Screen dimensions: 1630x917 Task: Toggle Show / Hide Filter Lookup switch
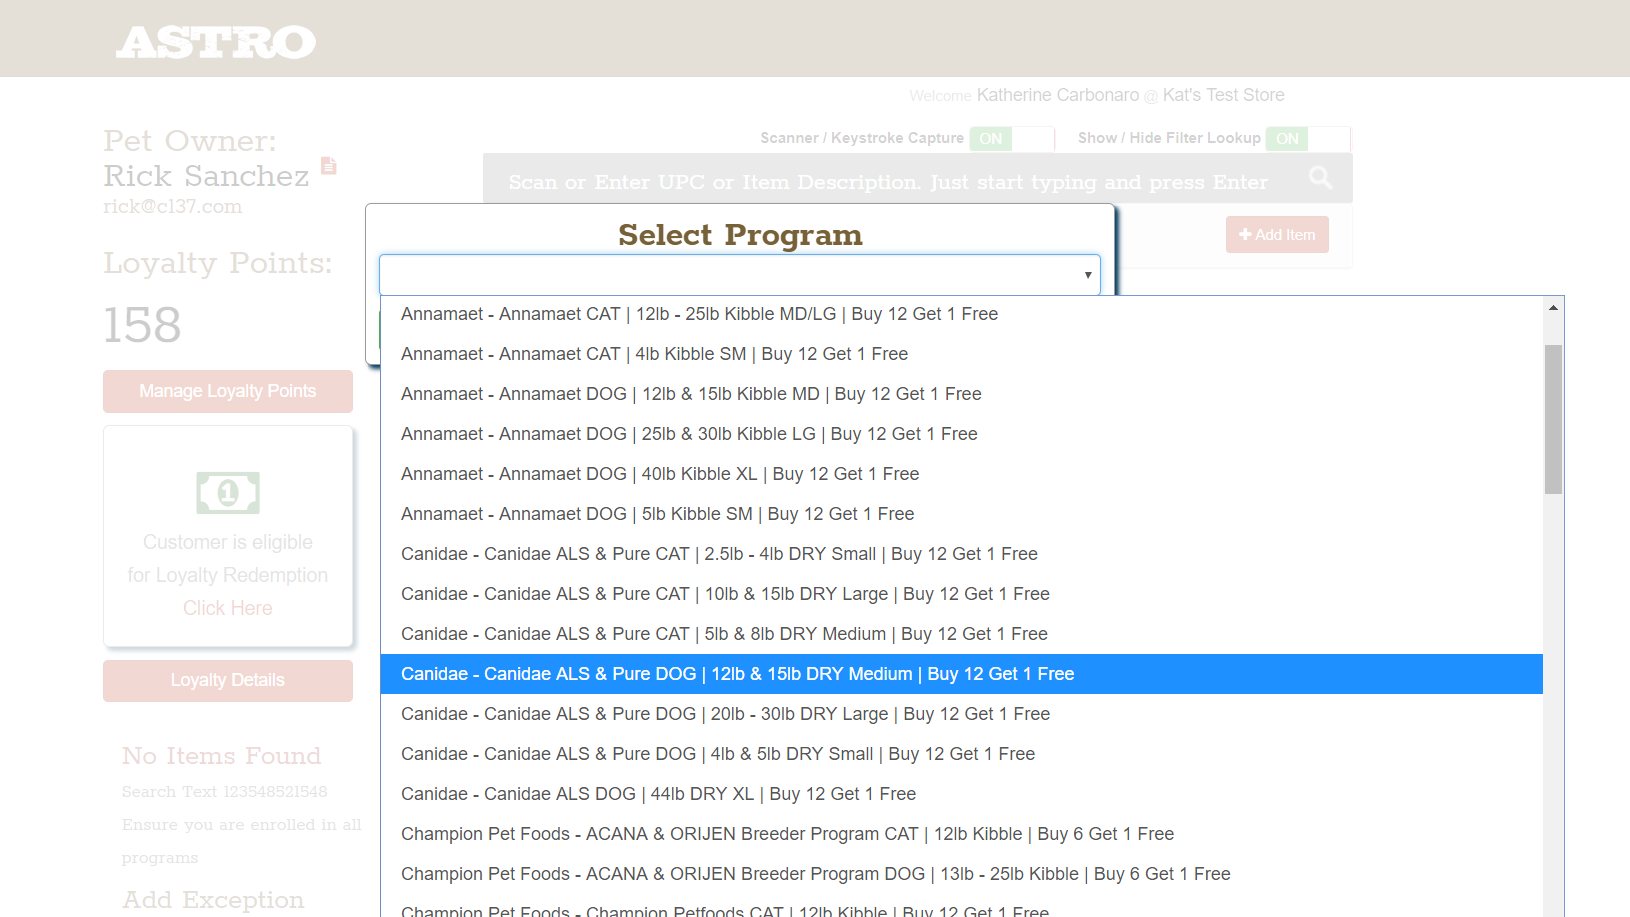tap(1307, 138)
